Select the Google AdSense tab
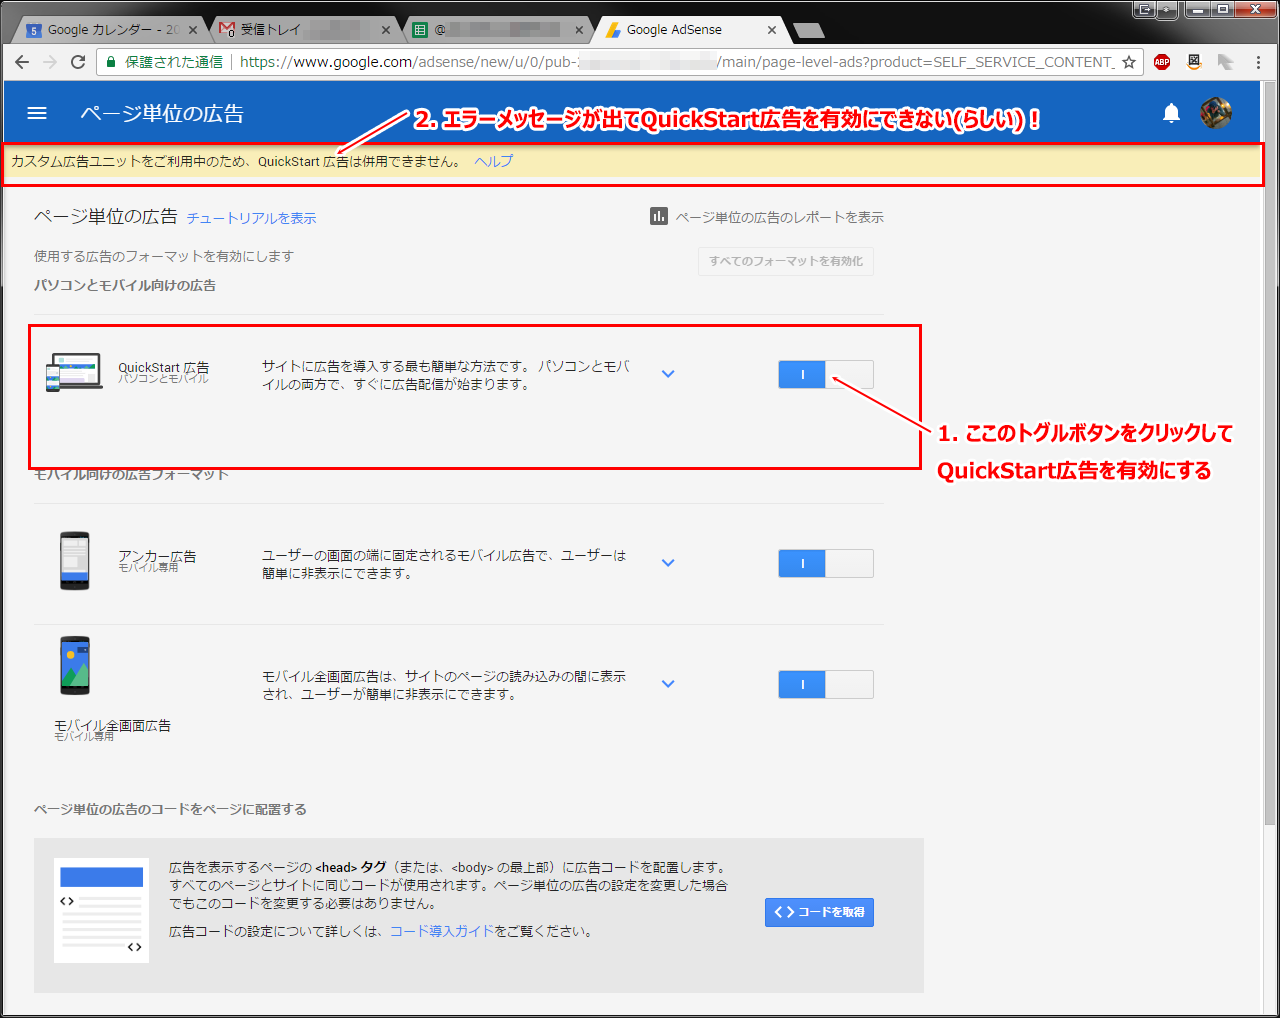This screenshot has height=1018, width=1280. pos(688,30)
